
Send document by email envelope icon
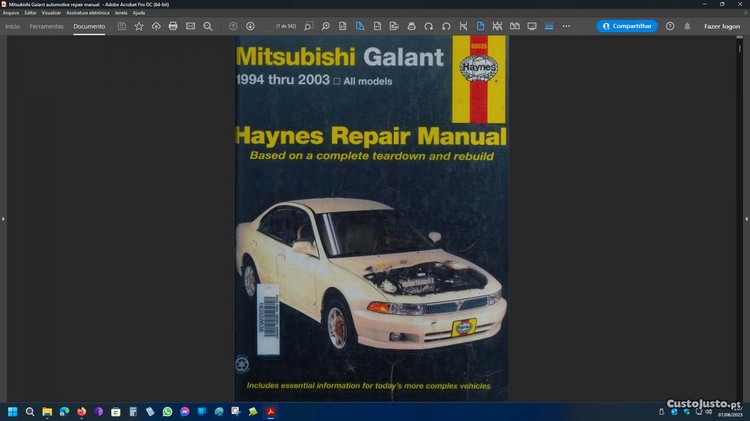point(190,26)
